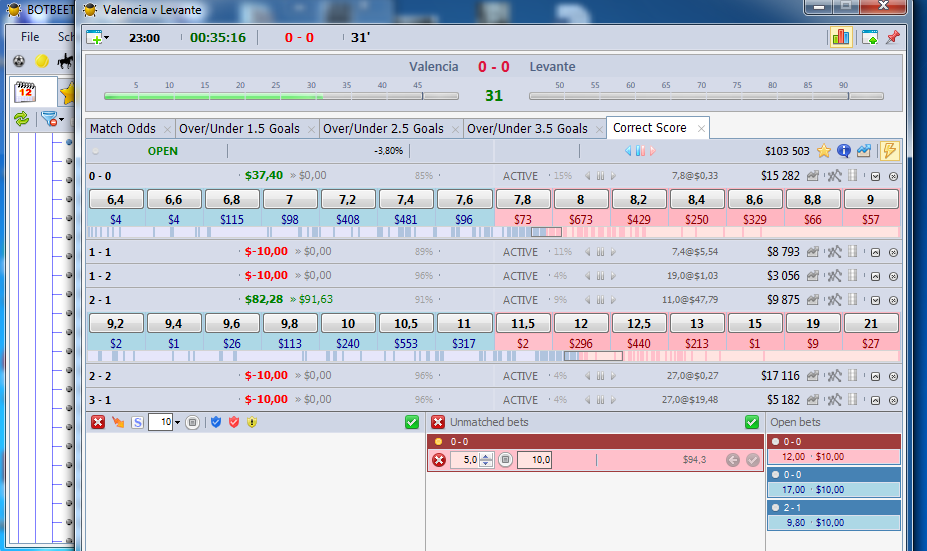Open the File menu in the BOTBEET window
Image resolution: width=927 pixels, height=551 pixels.
coord(30,37)
